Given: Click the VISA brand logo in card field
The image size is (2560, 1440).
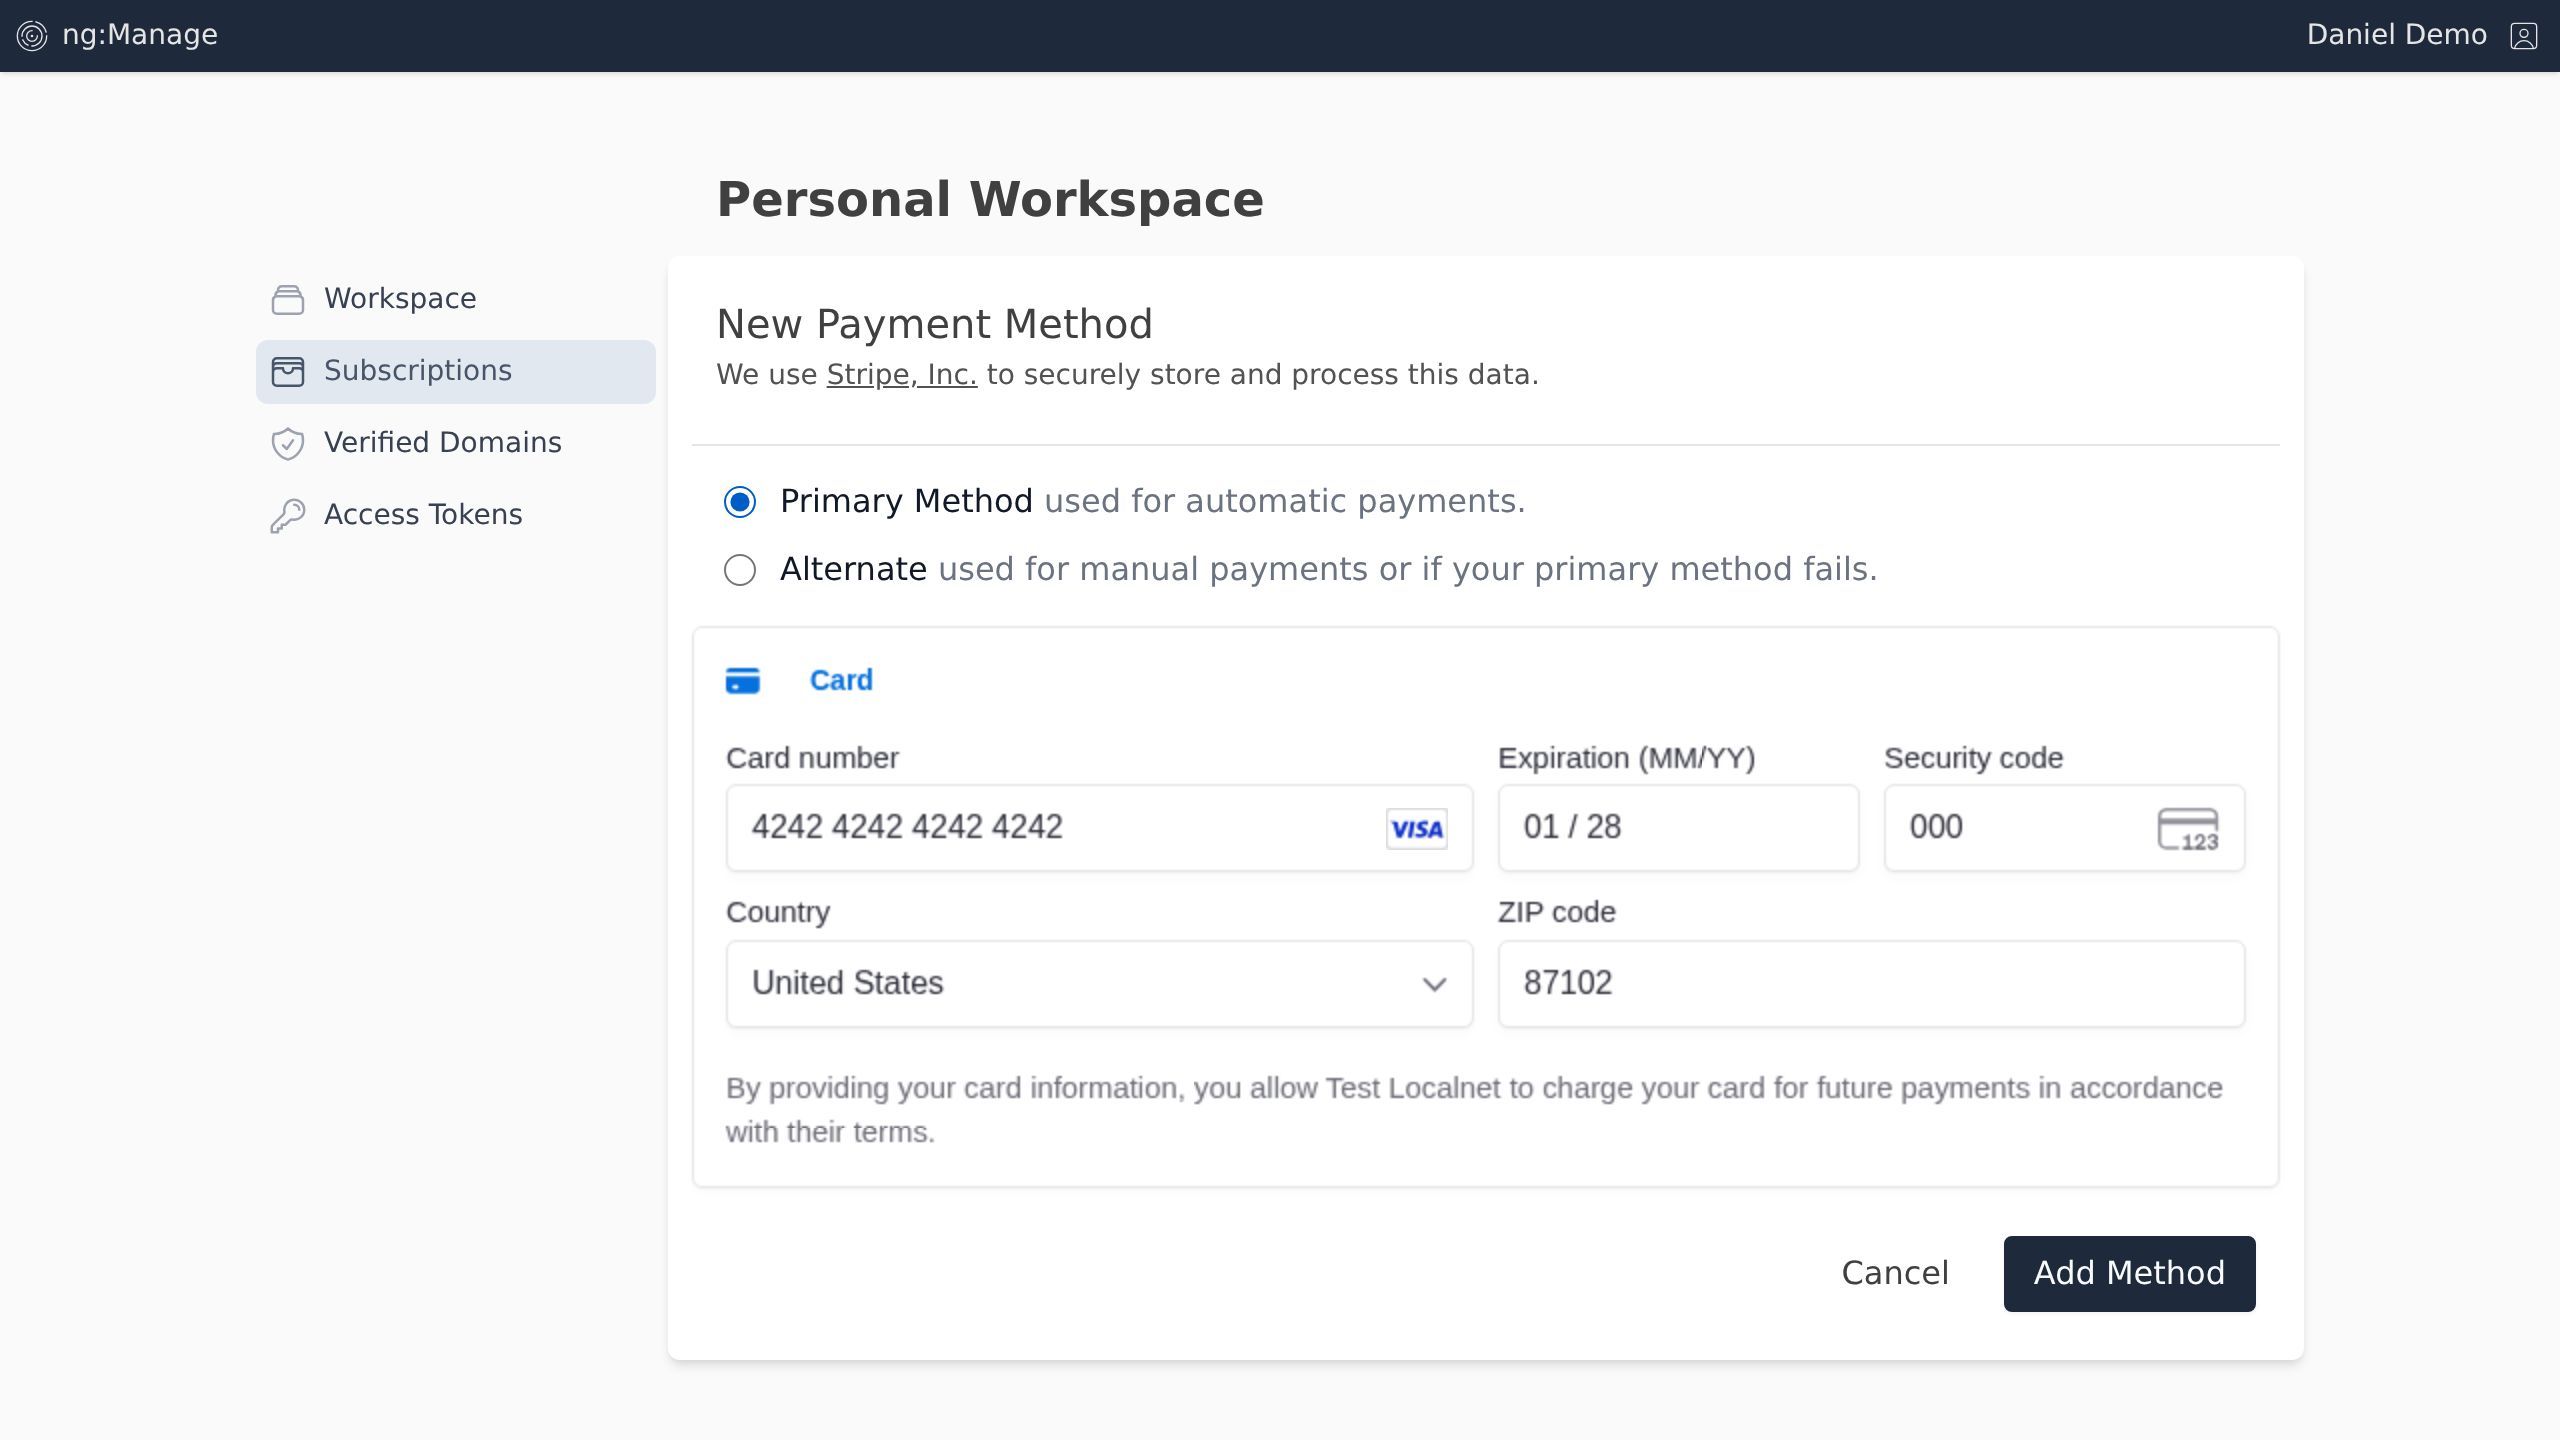Looking at the screenshot, I should tap(1416, 829).
